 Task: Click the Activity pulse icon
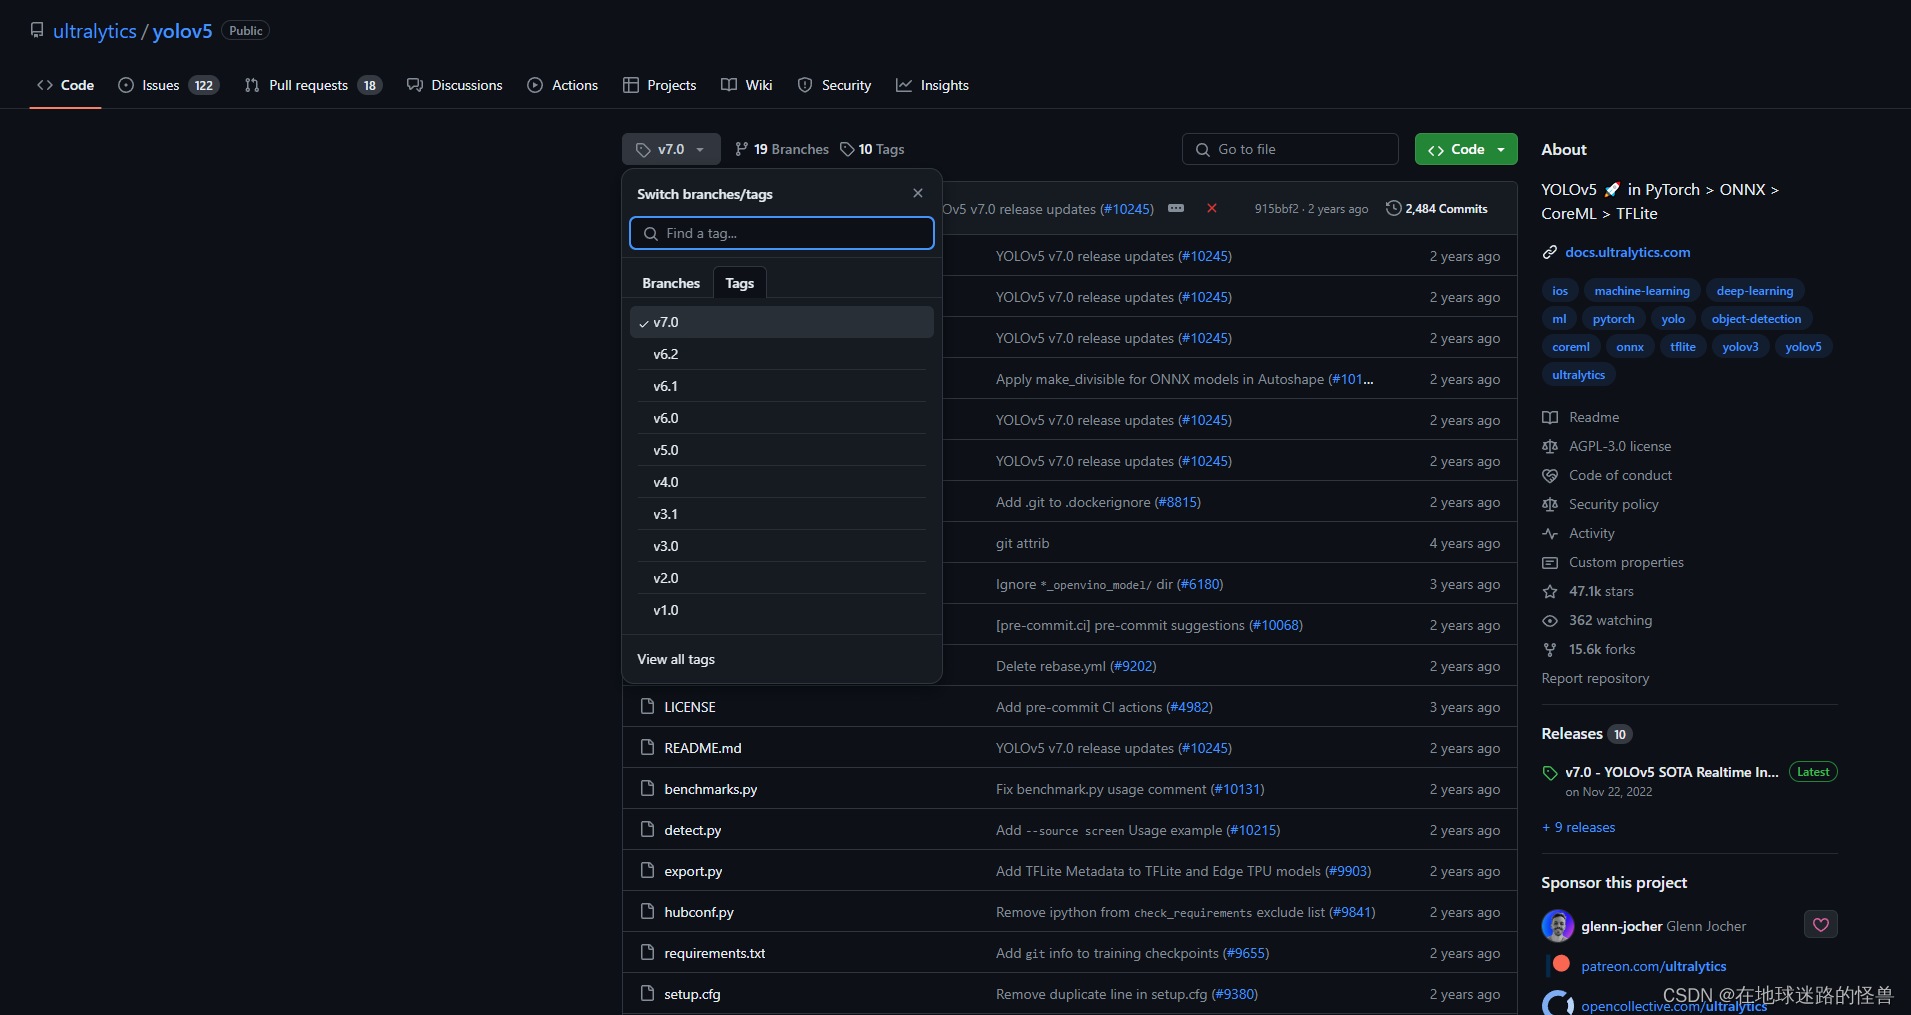pyautogui.click(x=1549, y=533)
